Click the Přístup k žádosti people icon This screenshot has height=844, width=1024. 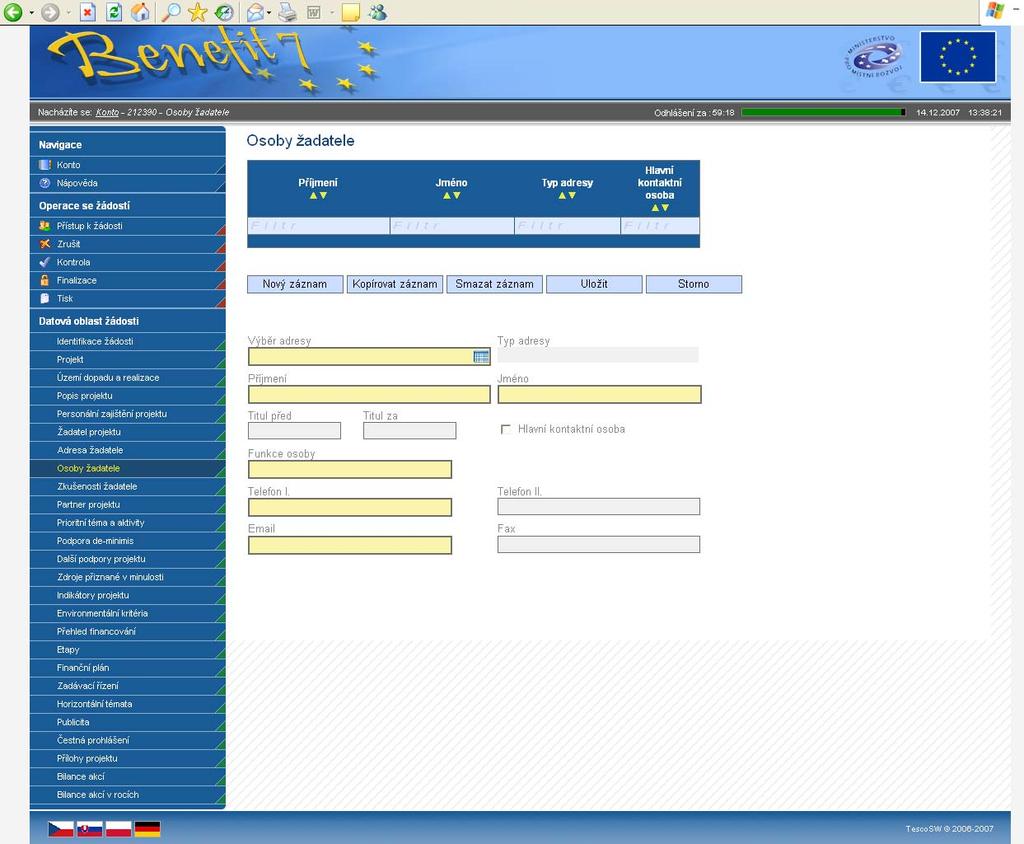coord(45,225)
